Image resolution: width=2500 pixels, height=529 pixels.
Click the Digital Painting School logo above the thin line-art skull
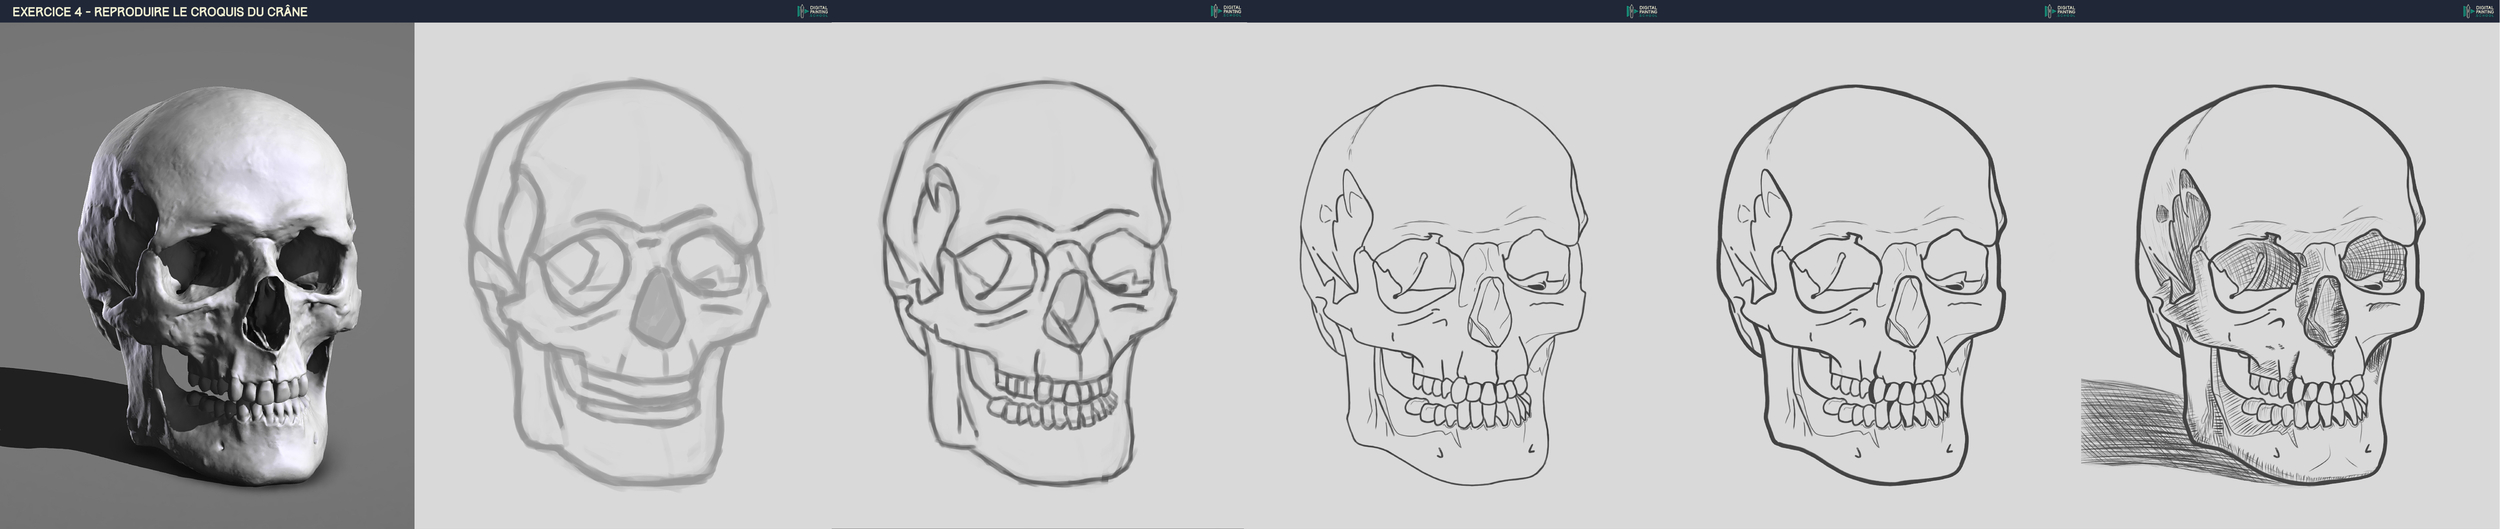[1641, 11]
